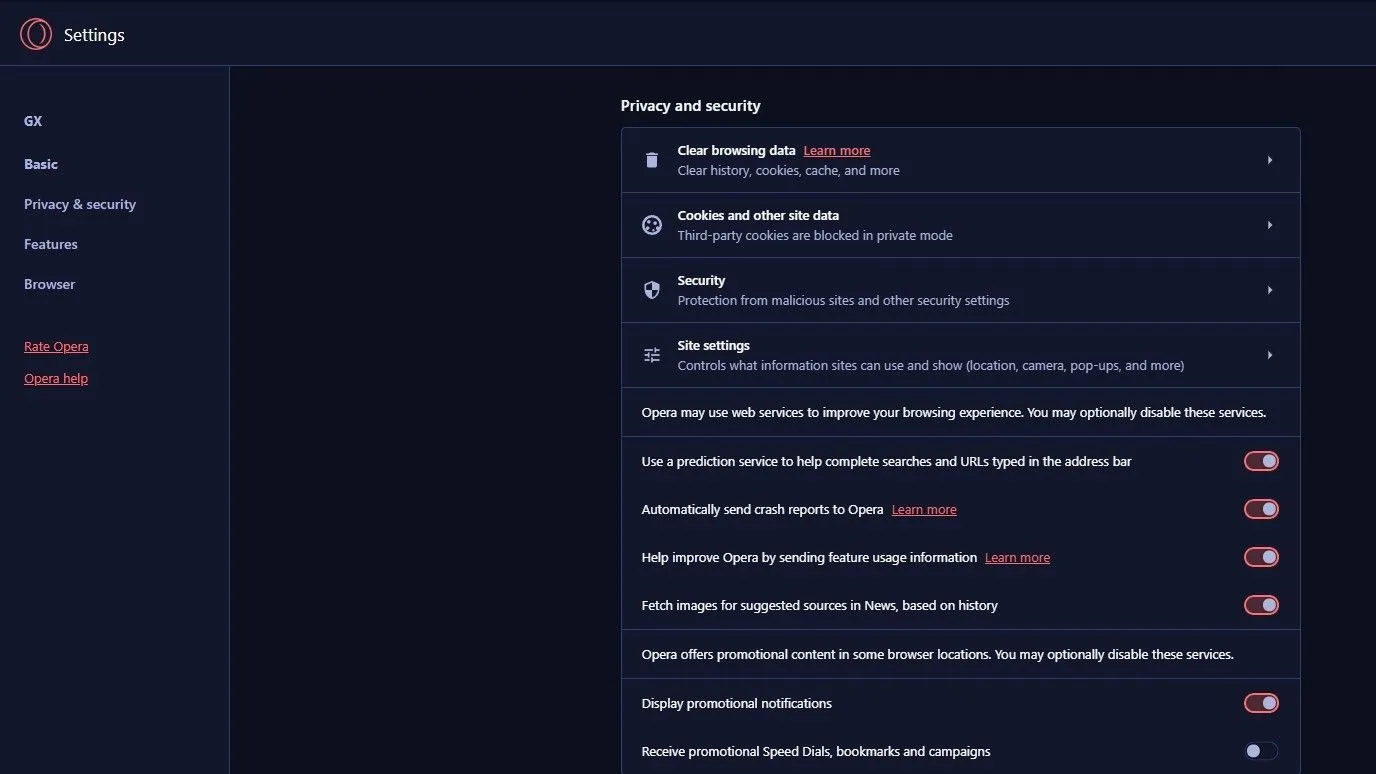The image size is (1376, 774).
Task: Turn off Display promotional notifications
Action: tap(1261, 703)
